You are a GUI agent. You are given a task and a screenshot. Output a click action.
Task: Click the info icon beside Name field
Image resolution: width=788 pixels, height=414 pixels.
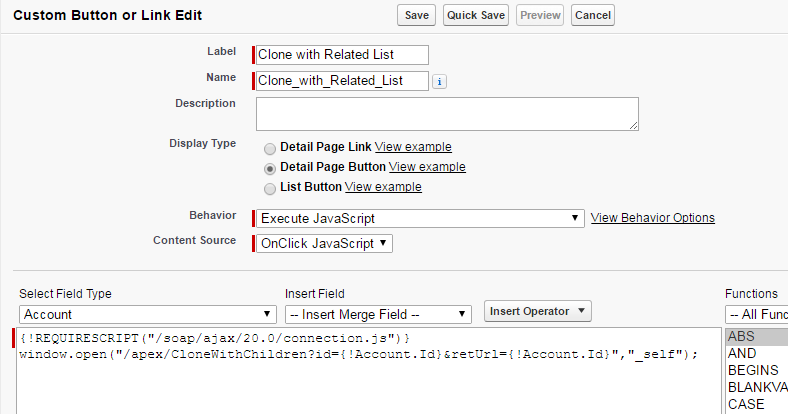pyautogui.click(x=441, y=82)
